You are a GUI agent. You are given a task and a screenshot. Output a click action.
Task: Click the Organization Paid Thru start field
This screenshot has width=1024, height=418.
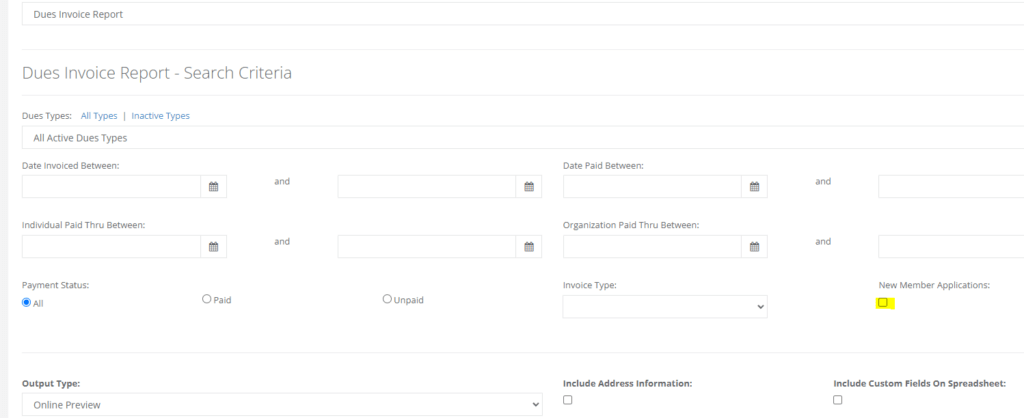653,247
